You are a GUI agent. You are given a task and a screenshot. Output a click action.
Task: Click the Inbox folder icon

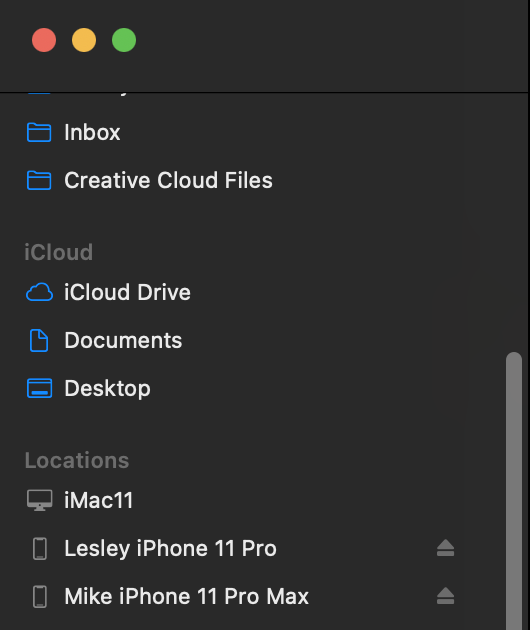point(39,132)
